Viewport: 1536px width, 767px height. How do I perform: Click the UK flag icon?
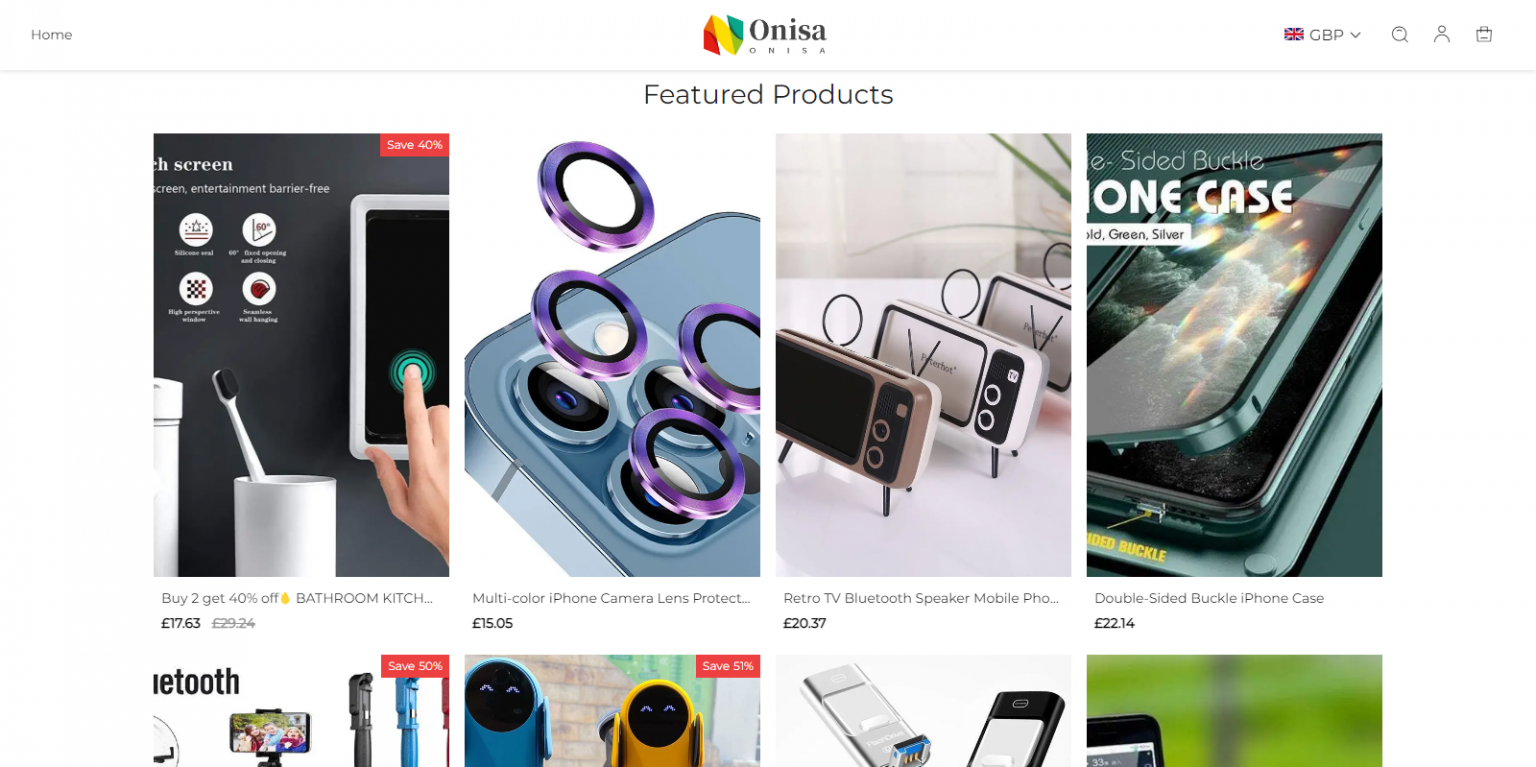click(1294, 34)
